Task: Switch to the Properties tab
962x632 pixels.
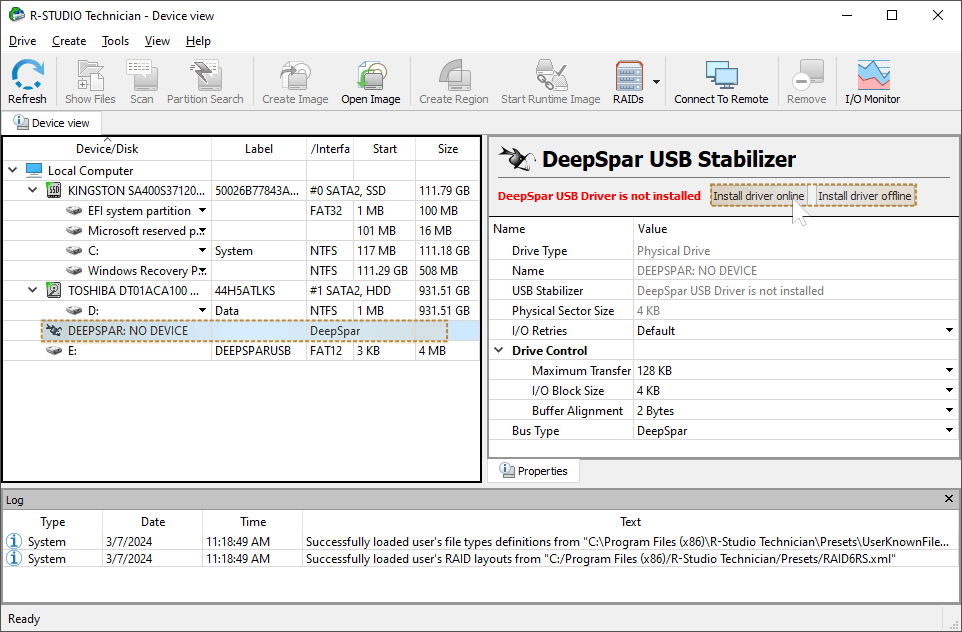Action: point(534,471)
